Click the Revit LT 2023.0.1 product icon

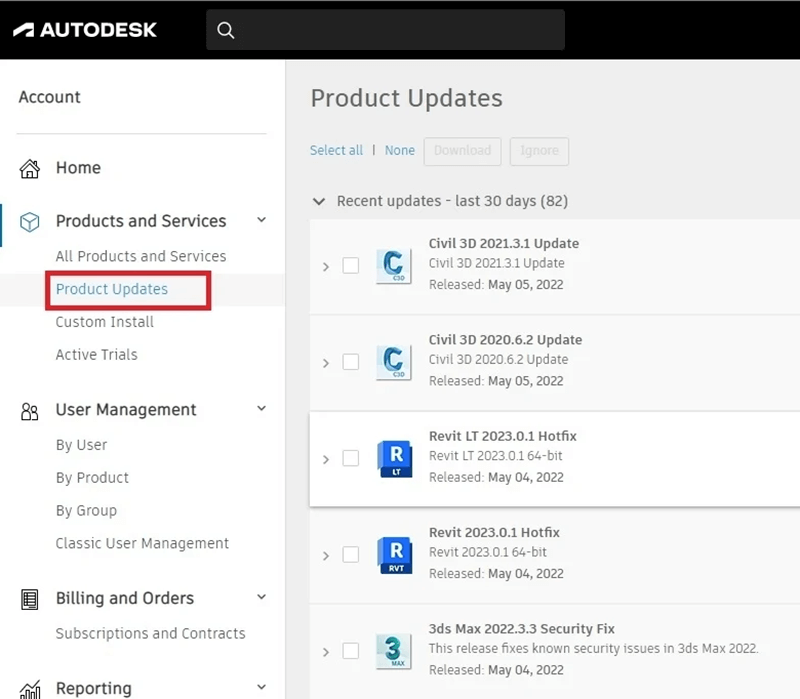(394, 458)
